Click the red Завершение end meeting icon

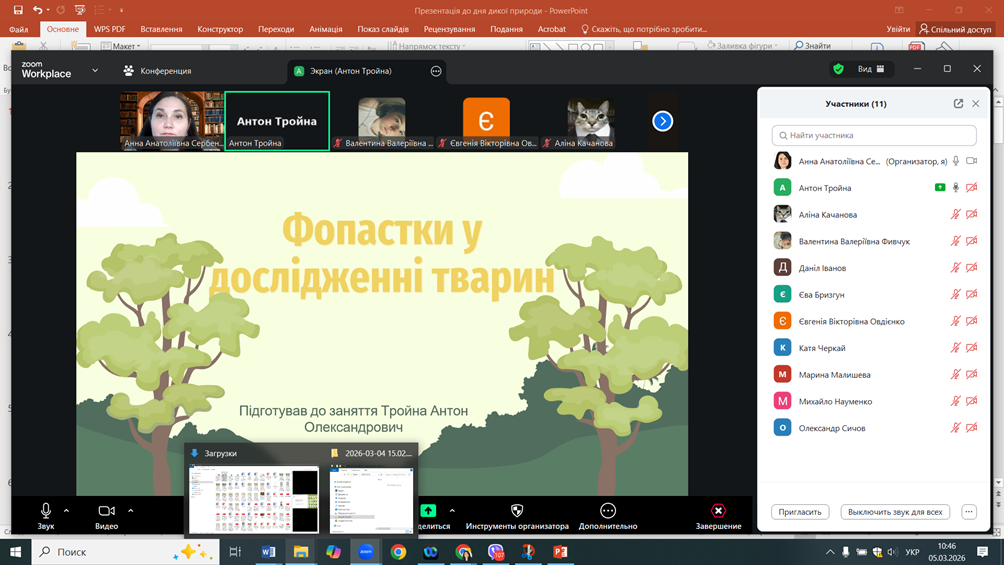[718, 511]
